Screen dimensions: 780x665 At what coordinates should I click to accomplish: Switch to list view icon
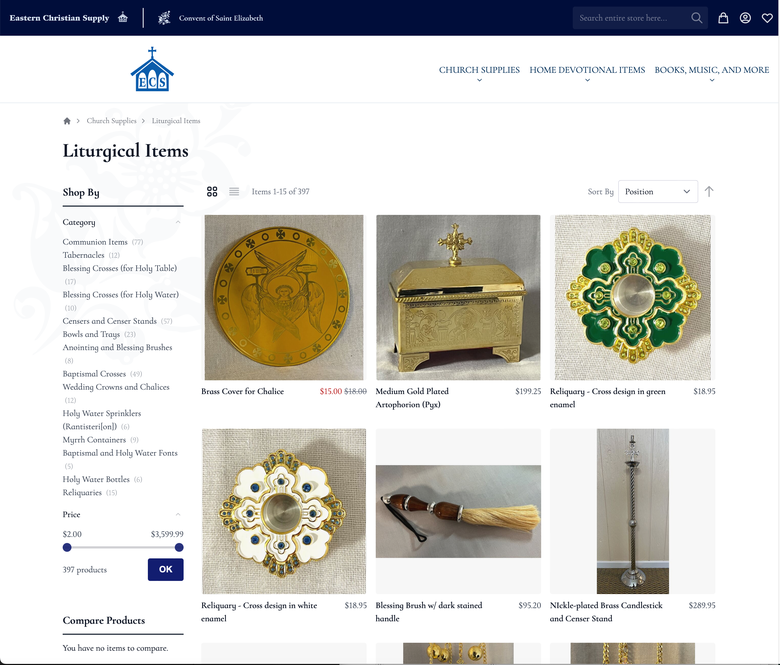(234, 191)
